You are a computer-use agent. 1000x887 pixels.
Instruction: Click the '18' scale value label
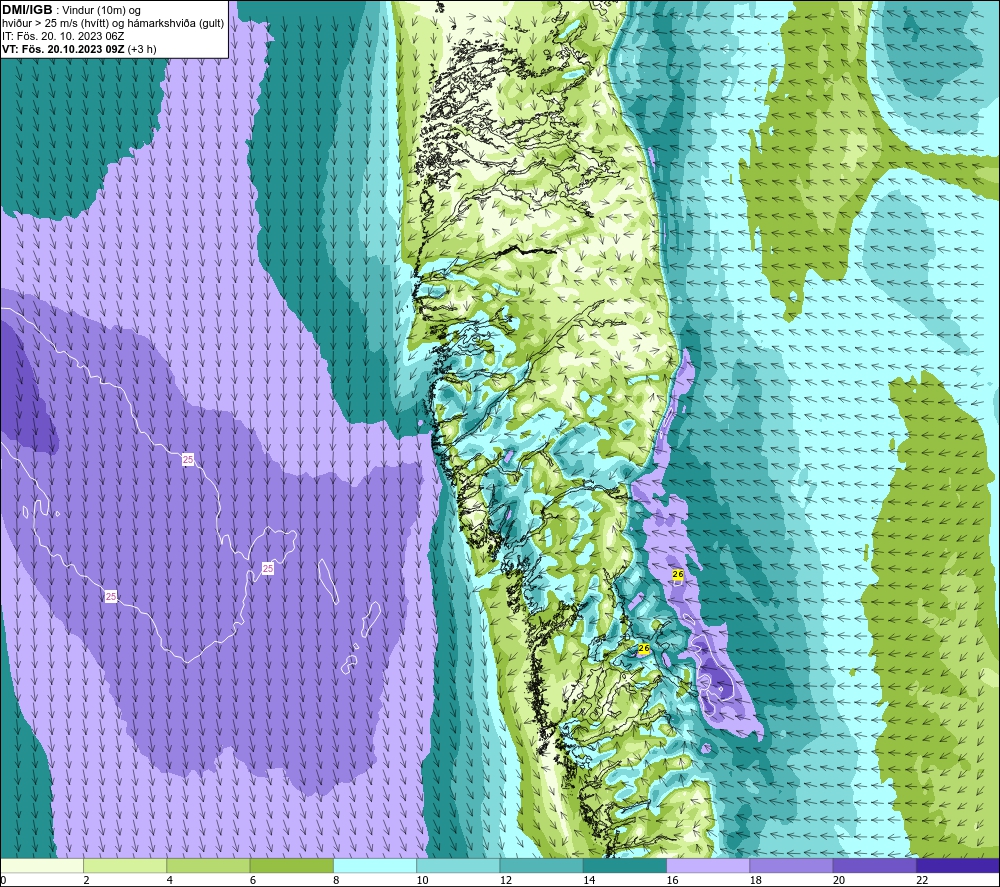pos(756,880)
